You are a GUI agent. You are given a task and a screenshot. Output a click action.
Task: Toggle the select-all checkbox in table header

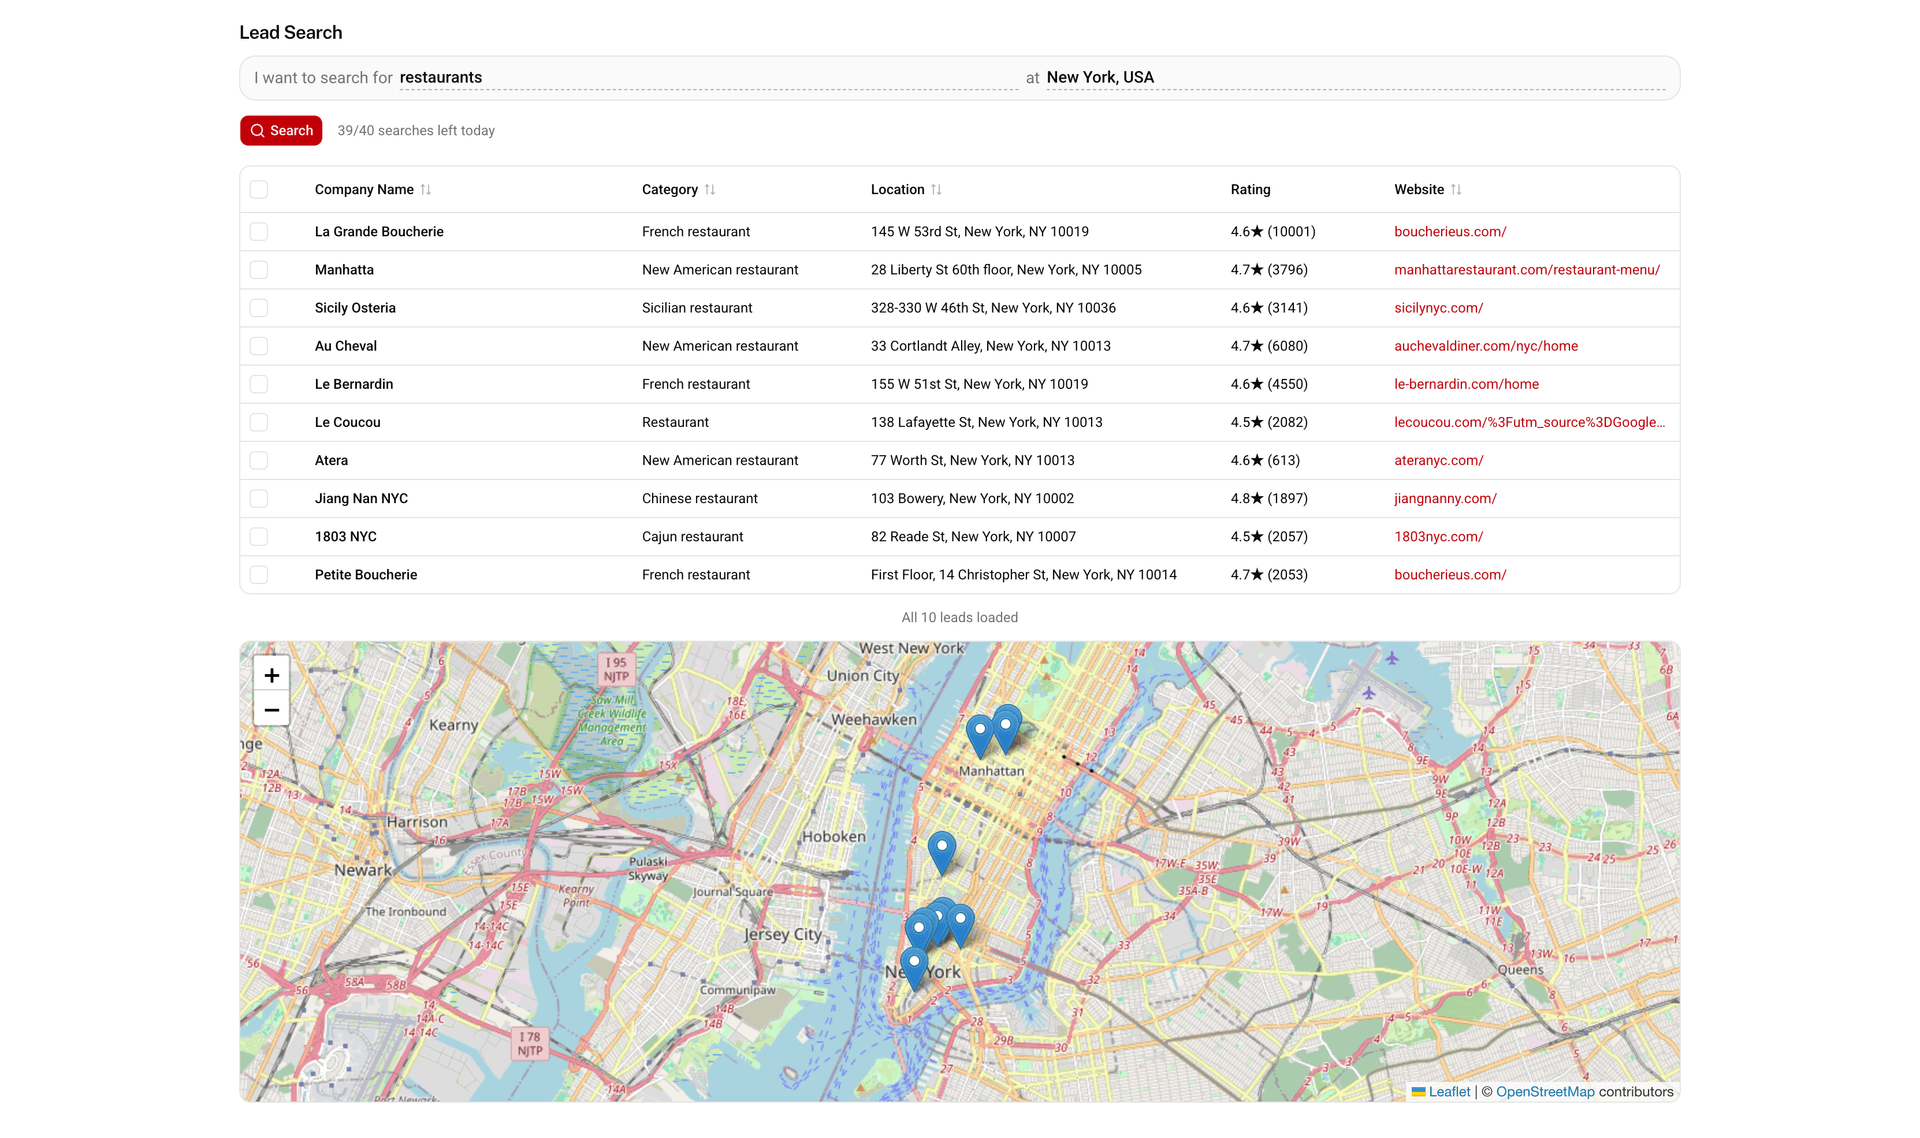[259, 189]
